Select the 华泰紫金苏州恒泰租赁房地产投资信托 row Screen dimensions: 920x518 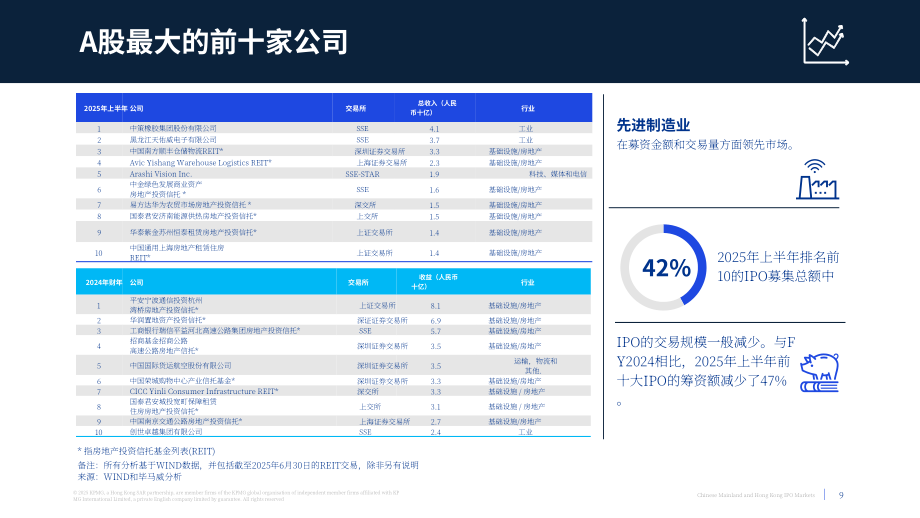coord(334,232)
